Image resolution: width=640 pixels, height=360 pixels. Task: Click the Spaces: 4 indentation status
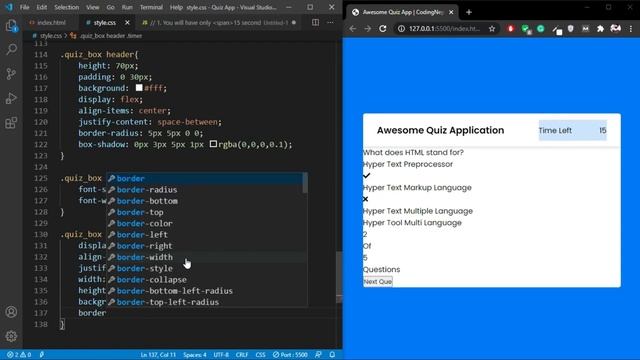click(x=195, y=355)
